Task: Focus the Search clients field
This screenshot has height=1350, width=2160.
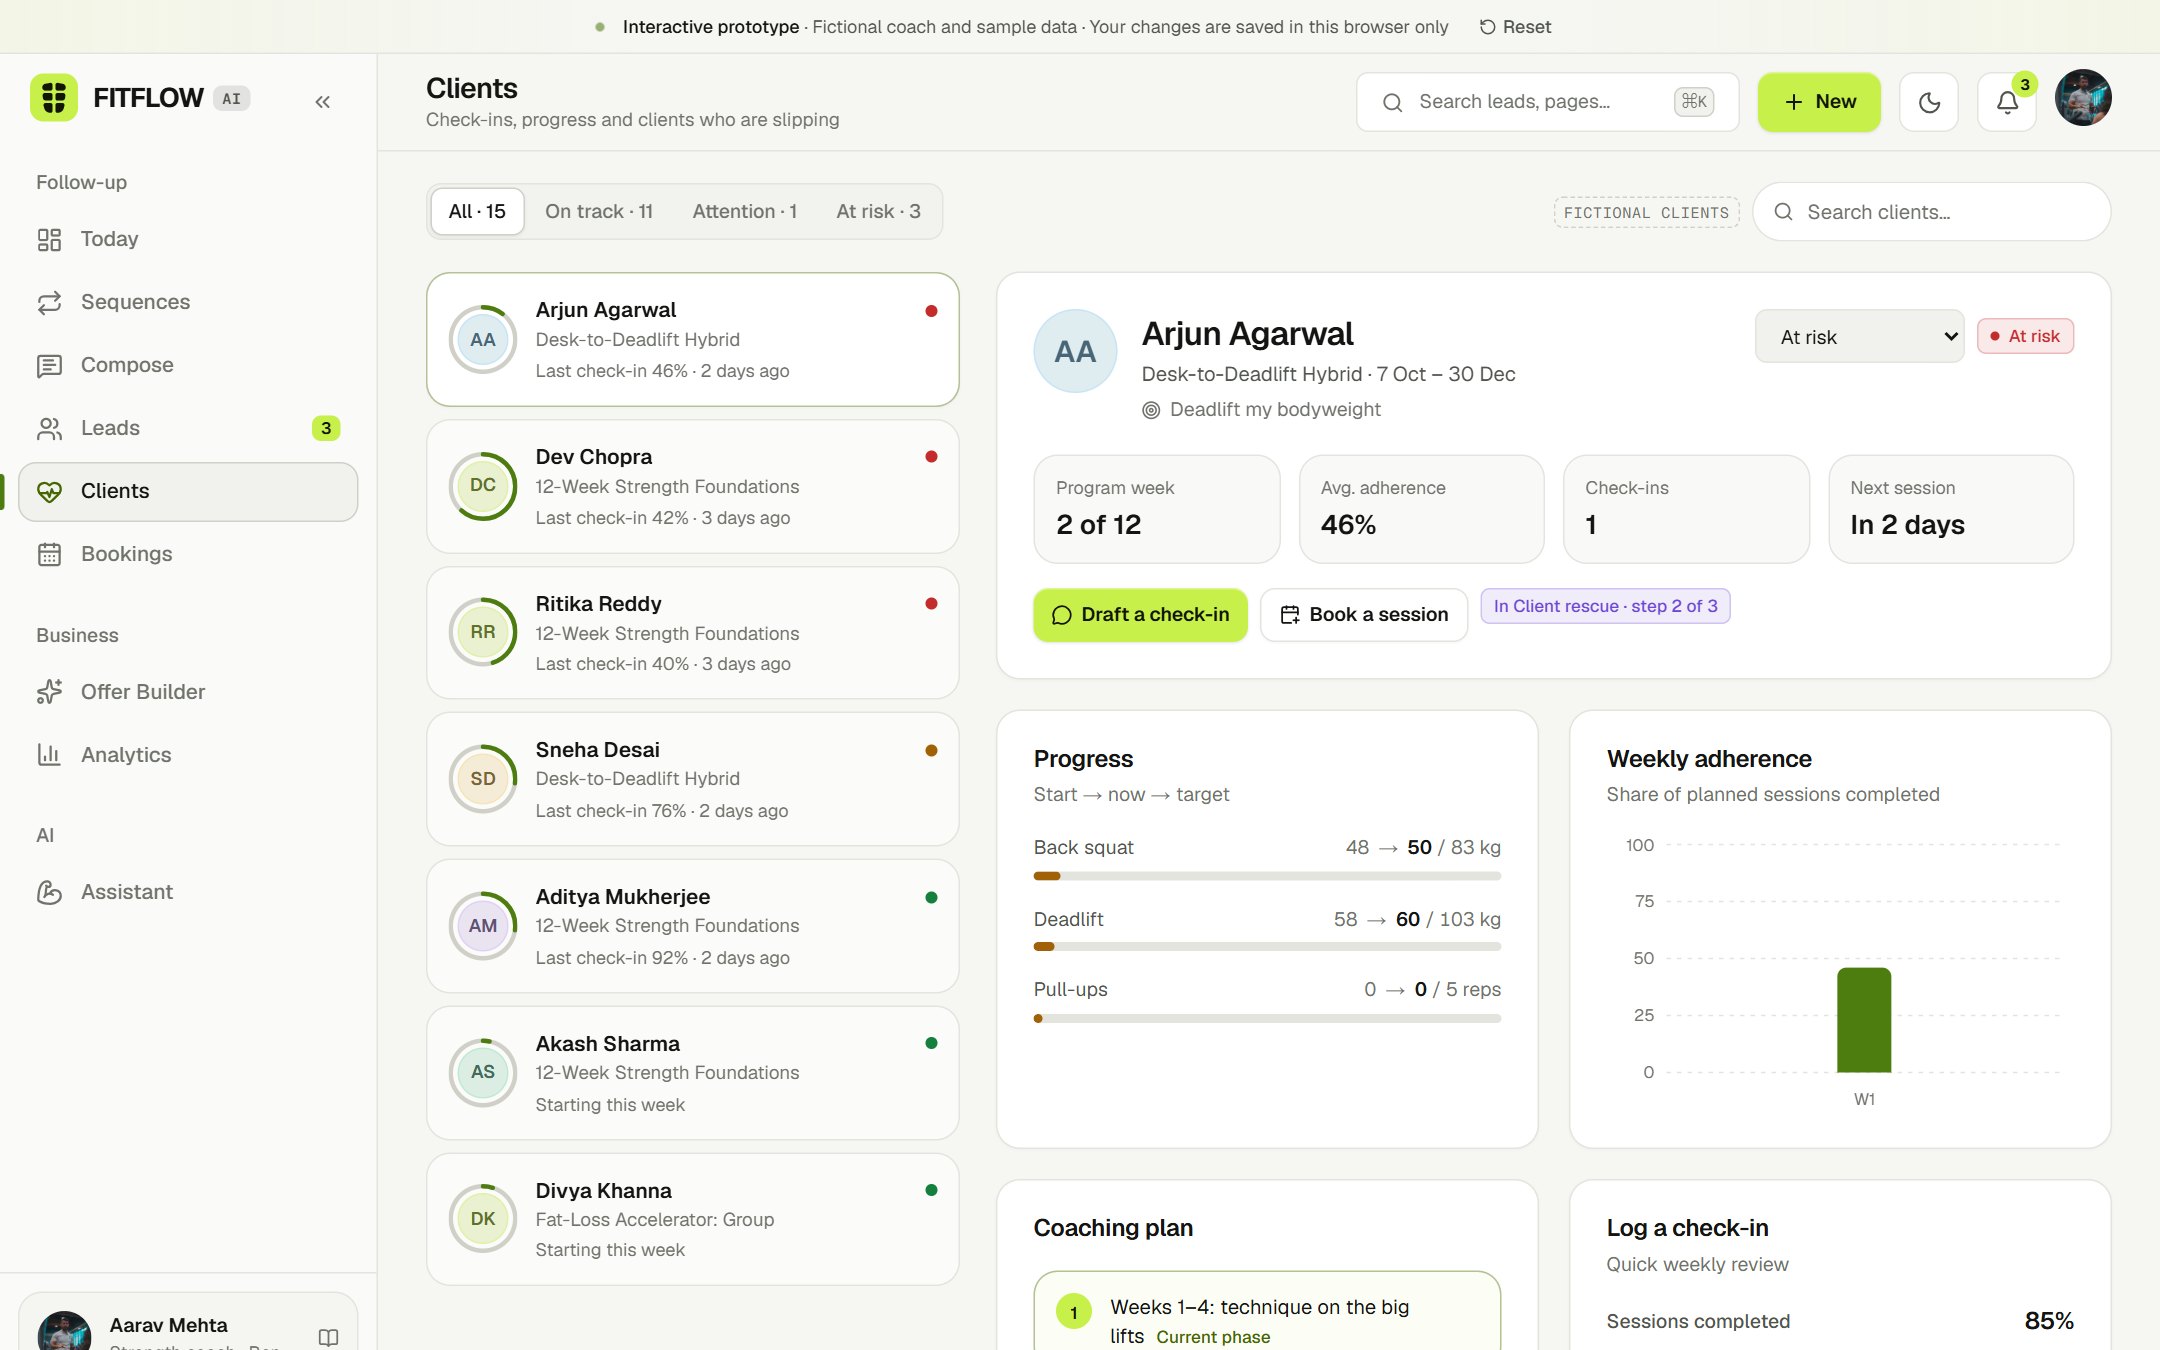Action: [x=1931, y=212]
